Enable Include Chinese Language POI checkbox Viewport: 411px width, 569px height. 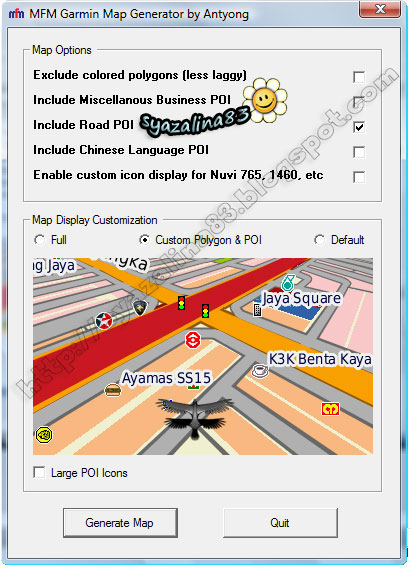(x=359, y=152)
